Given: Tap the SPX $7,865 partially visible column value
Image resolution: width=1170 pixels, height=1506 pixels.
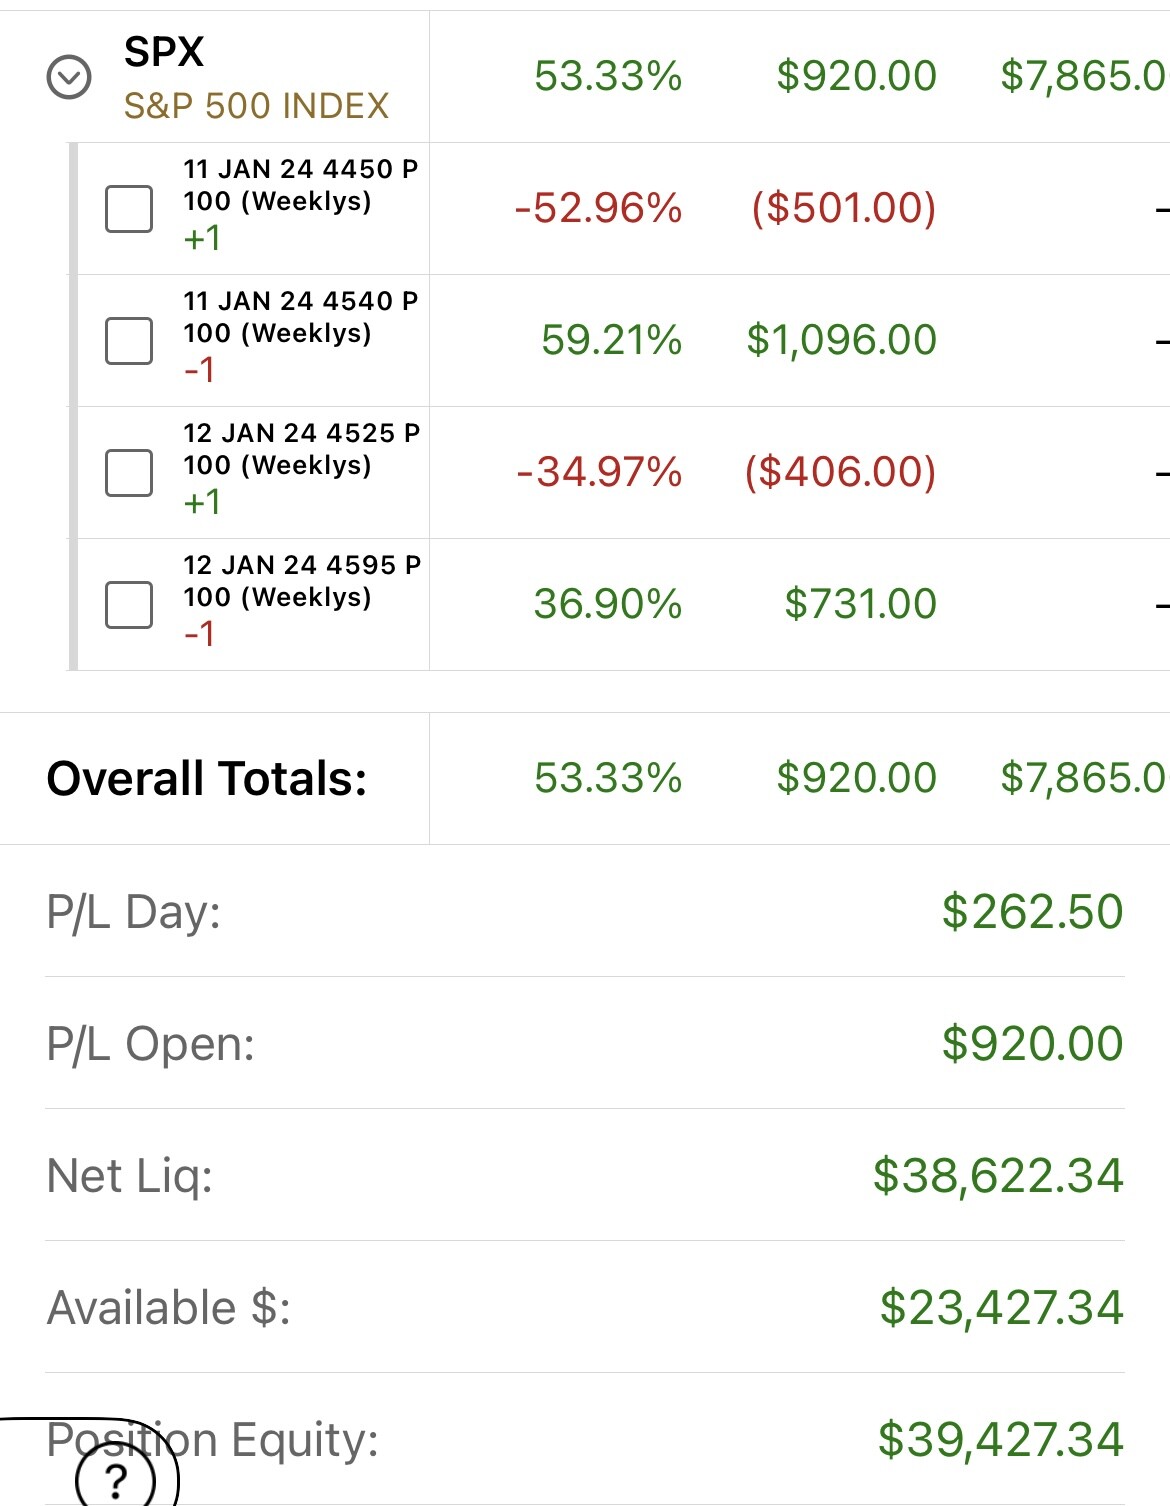Looking at the screenshot, I should click(1084, 77).
